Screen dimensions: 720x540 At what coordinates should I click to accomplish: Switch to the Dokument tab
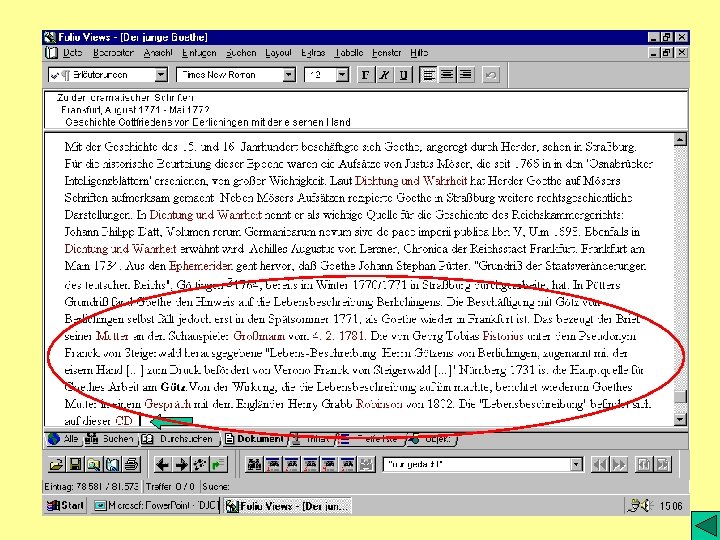[254, 439]
